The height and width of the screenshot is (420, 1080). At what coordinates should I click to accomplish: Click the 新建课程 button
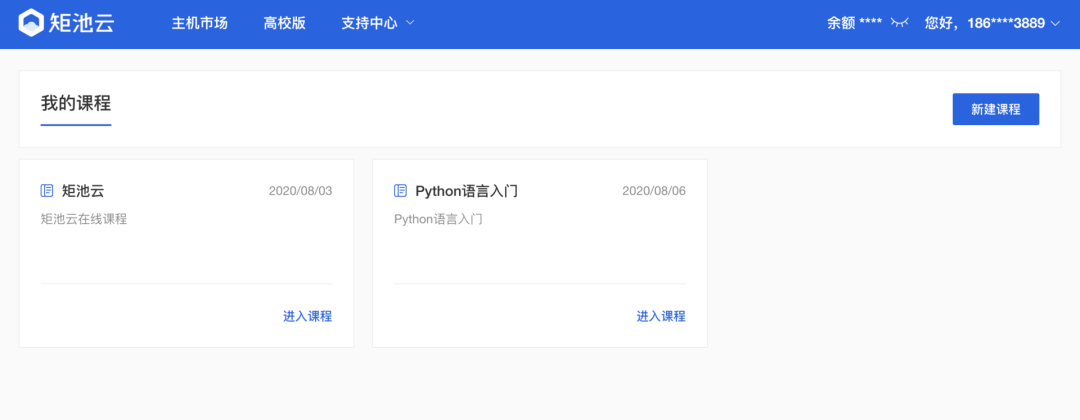point(995,109)
